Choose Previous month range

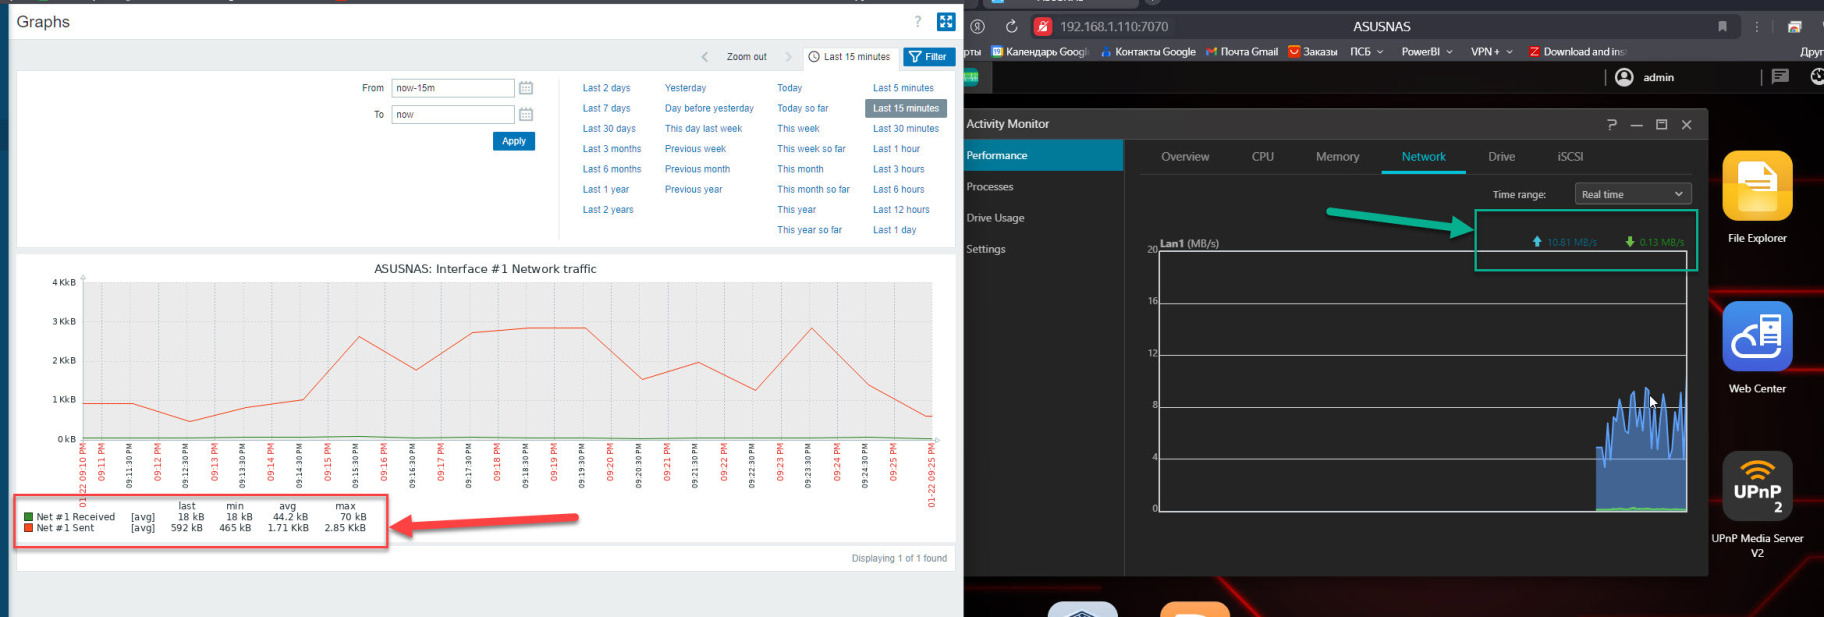tap(697, 169)
